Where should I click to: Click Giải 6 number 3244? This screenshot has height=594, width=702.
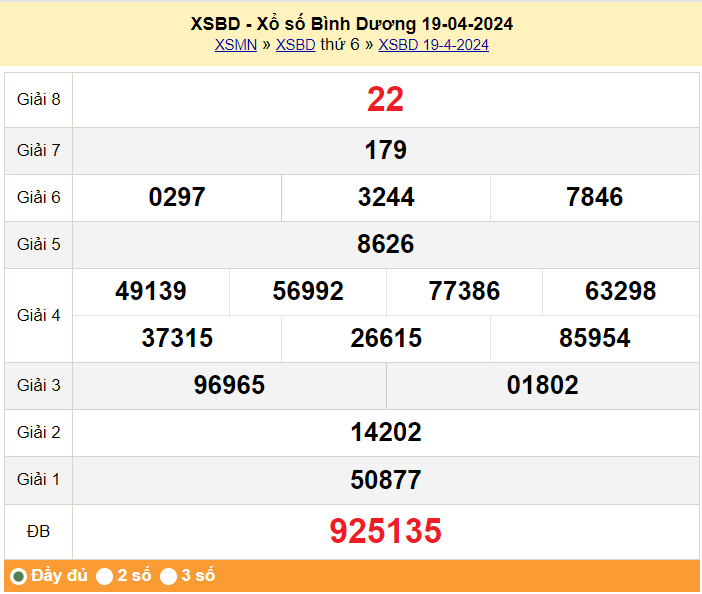386,197
